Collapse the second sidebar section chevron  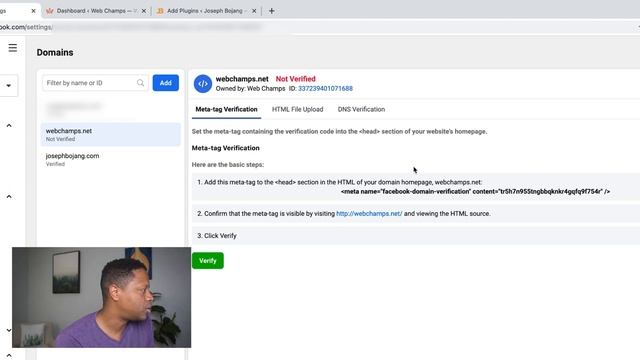pos(9,197)
